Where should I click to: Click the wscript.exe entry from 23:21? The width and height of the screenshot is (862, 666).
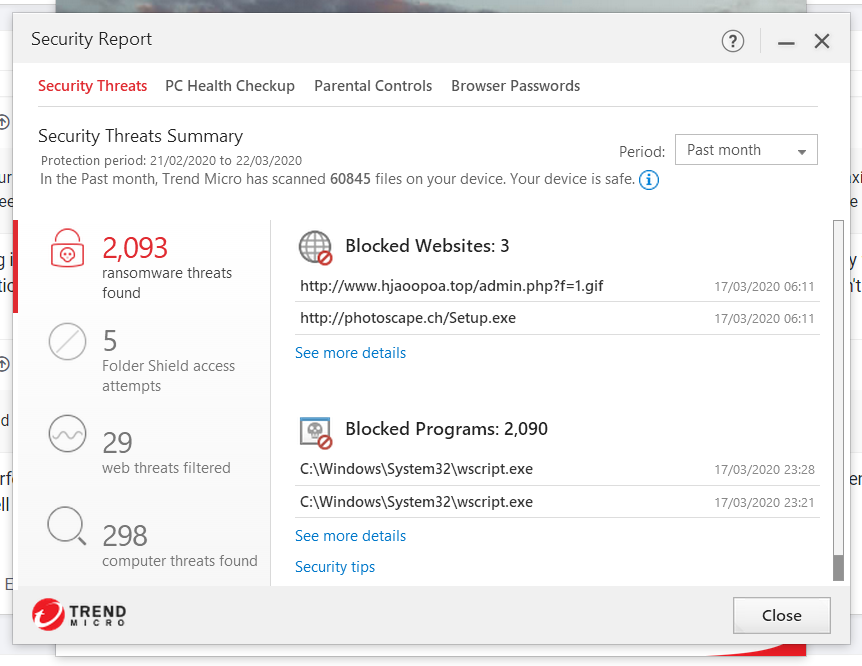pos(557,502)
